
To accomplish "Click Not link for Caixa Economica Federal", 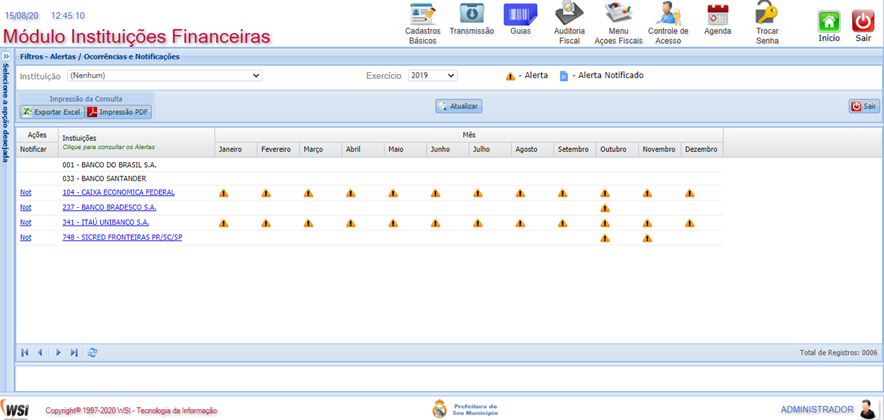I will pos(25,192).
